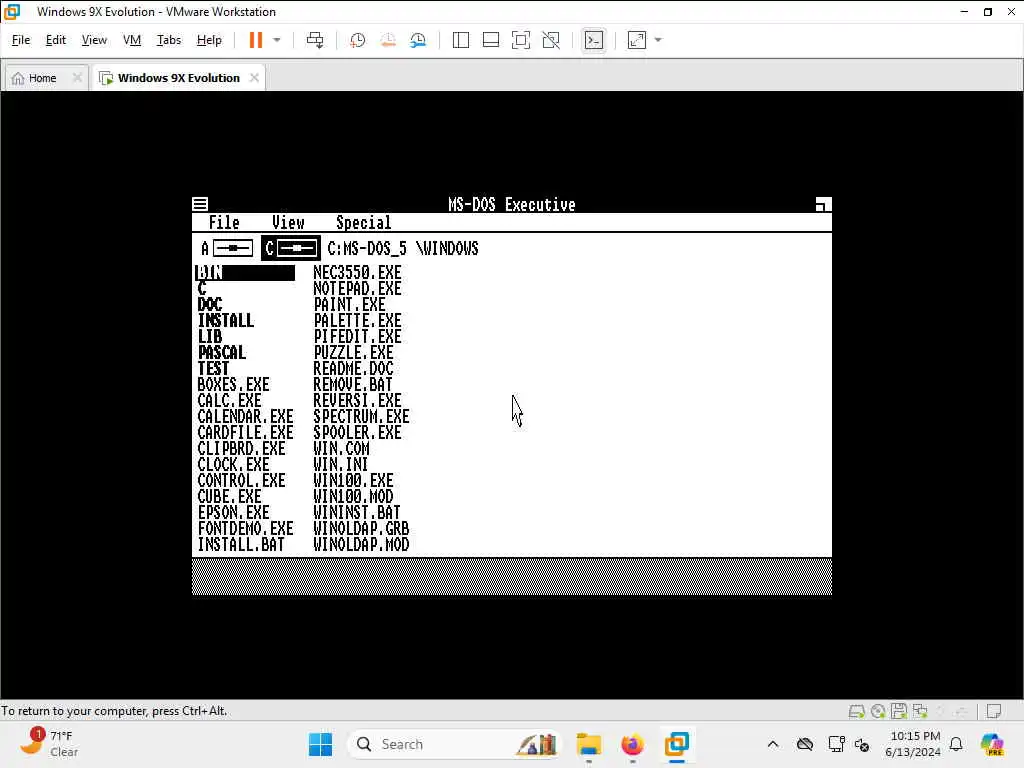Close the Windows 9X Evolution tab
The height and width of the screenshot is (768, 1024).
(x=254, y=78)
